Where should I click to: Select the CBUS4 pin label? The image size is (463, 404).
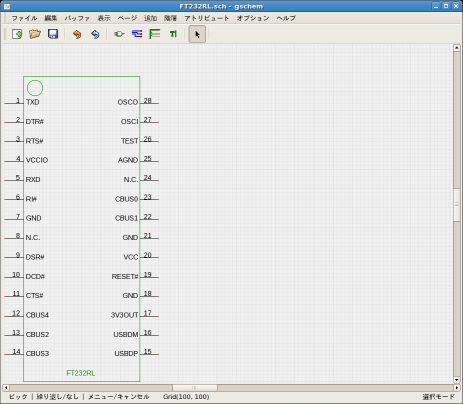point(37,315)
